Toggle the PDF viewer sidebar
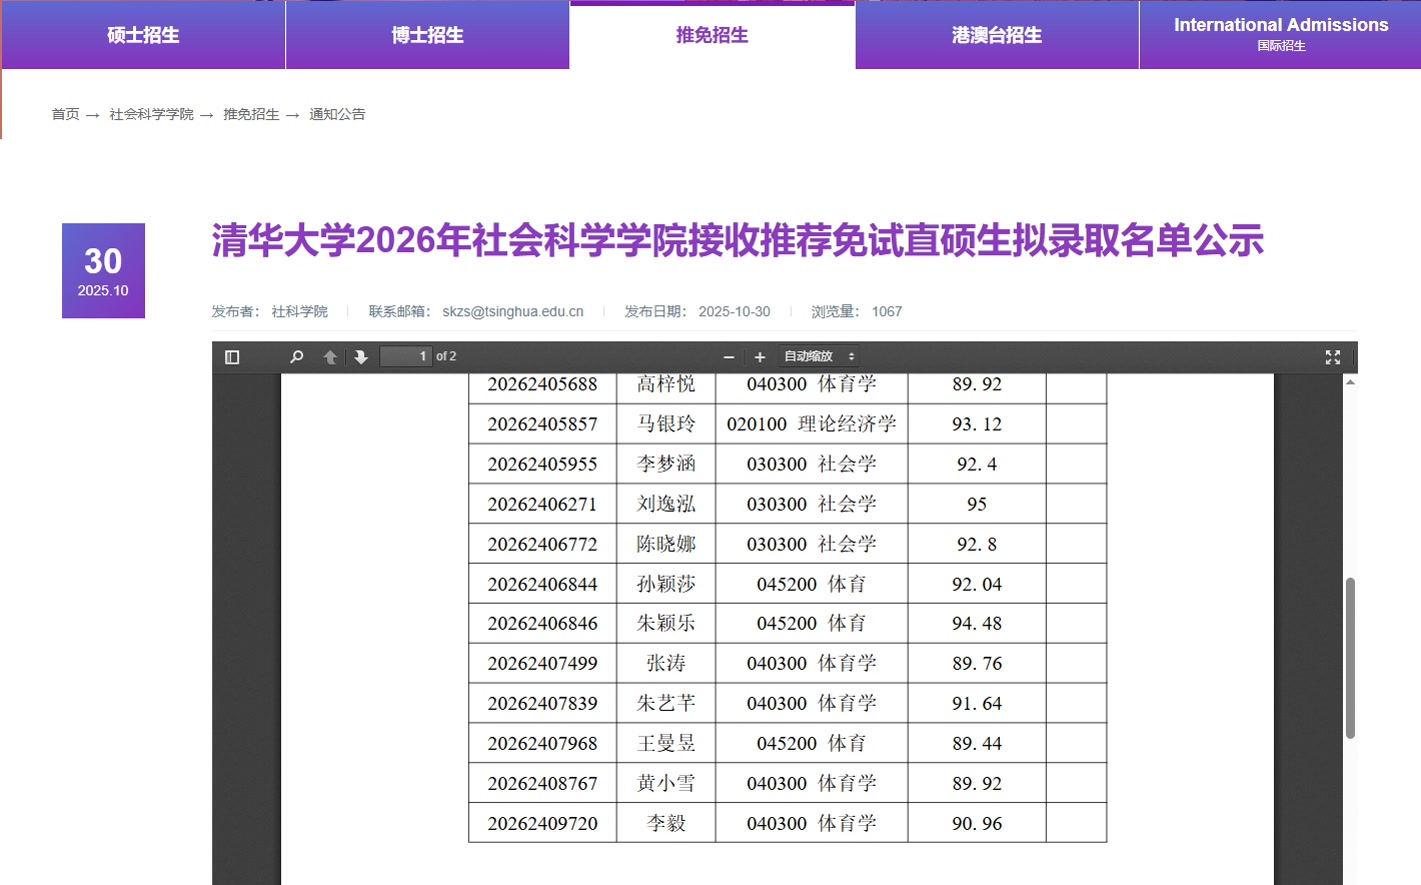 (x=232, y=357)
